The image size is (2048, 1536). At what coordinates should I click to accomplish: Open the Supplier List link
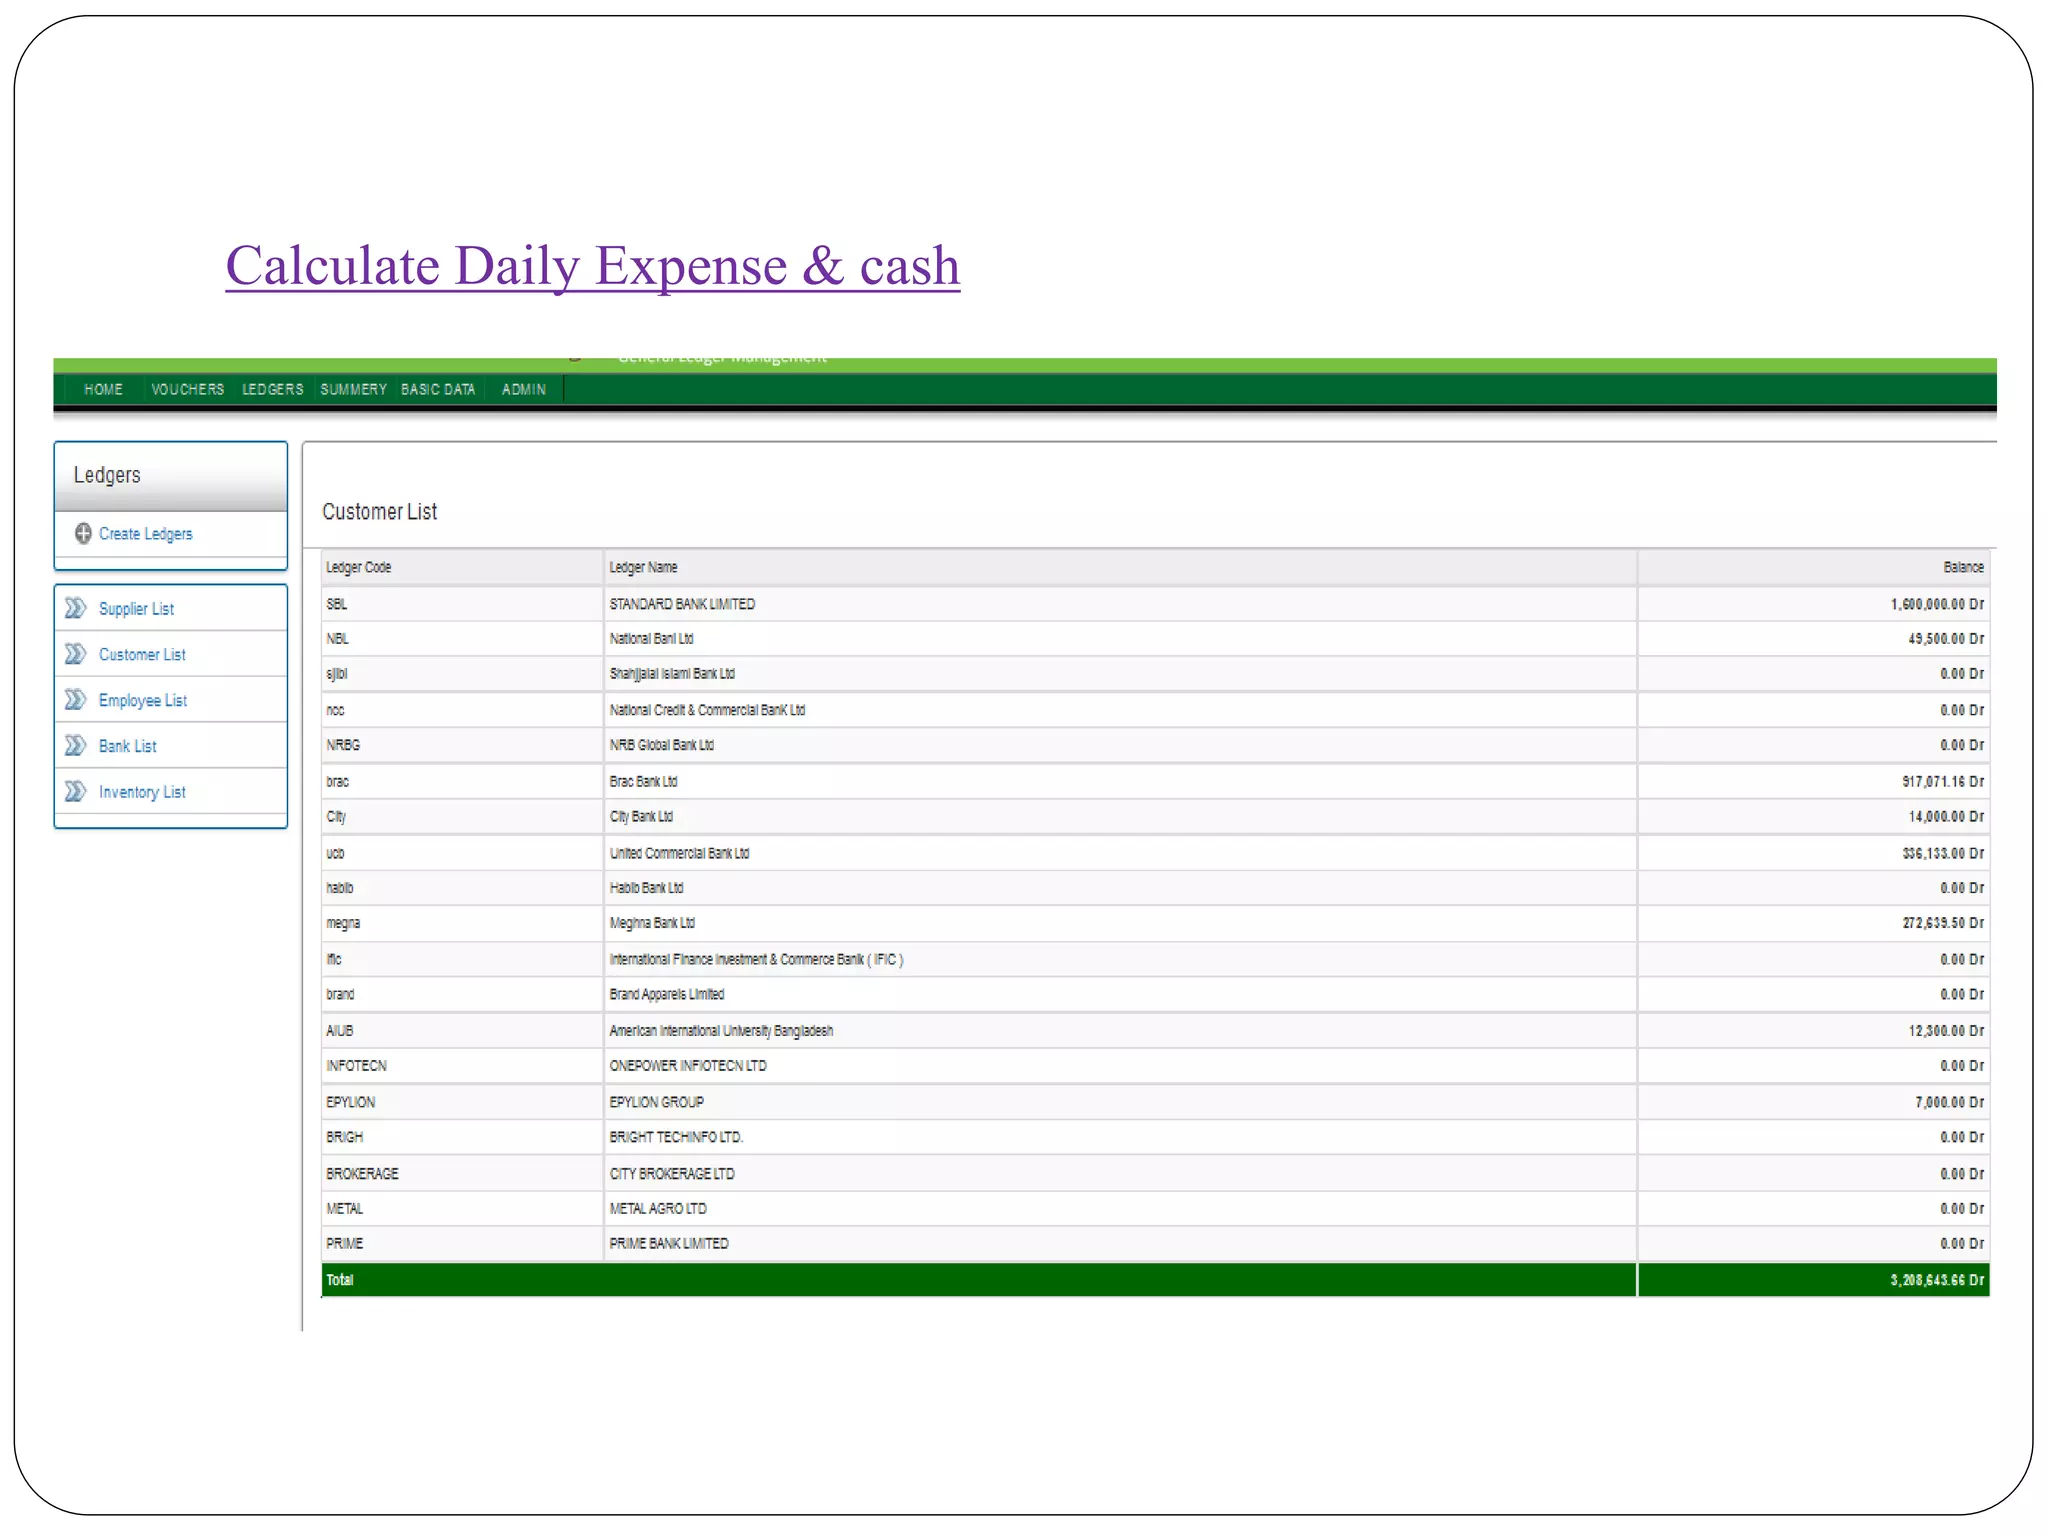tap(136, 609)
